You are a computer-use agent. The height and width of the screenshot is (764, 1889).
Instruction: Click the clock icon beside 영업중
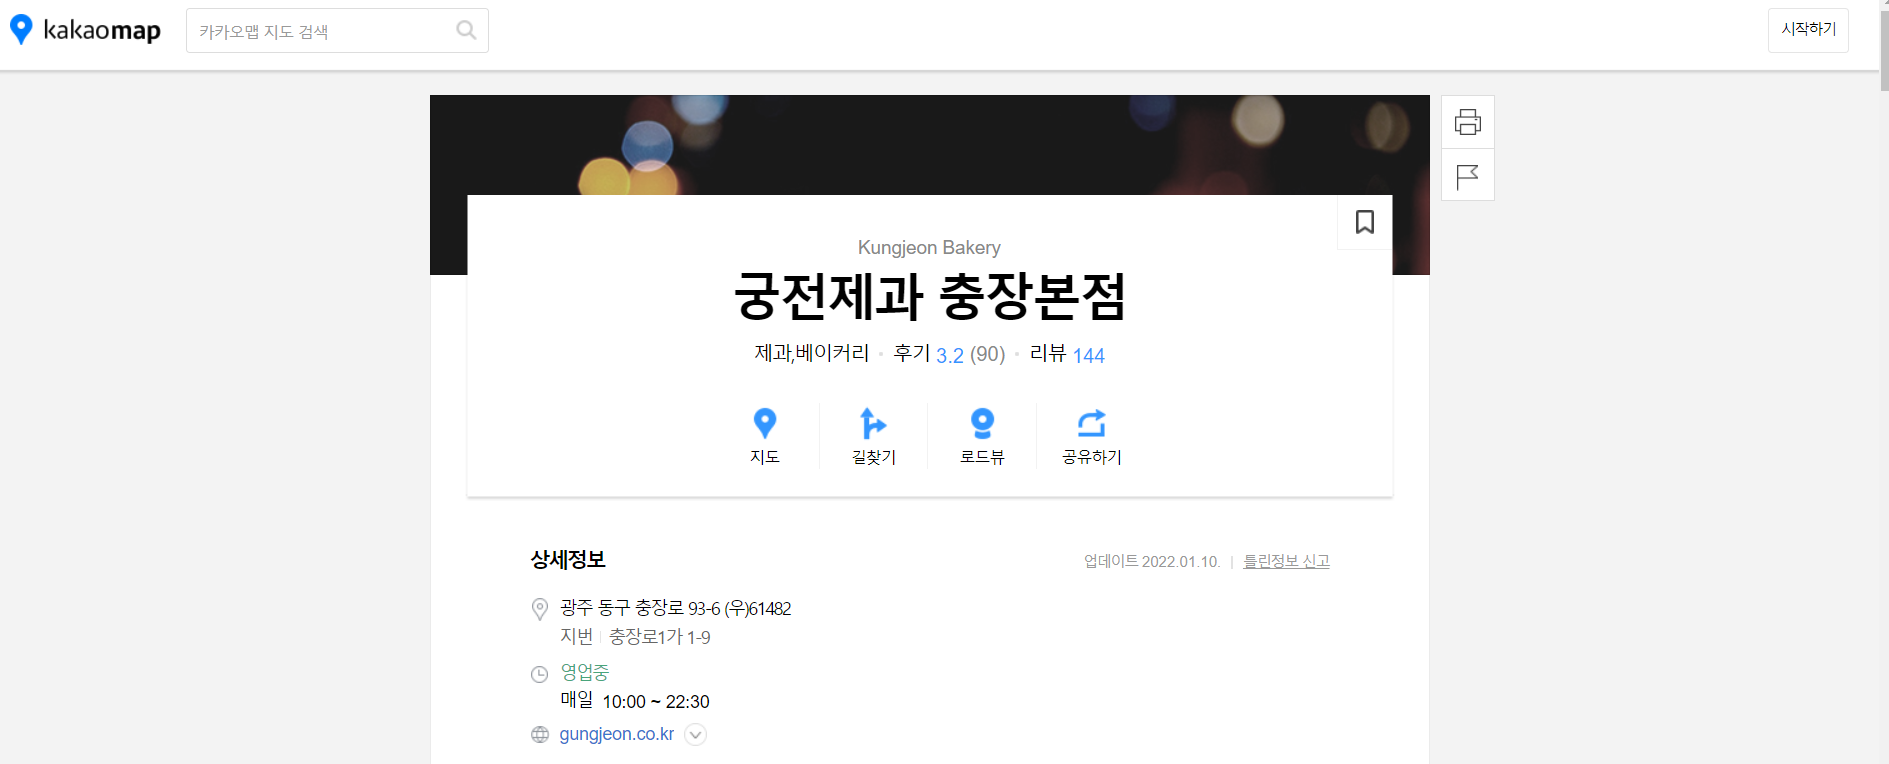click(x=539, y=675)
